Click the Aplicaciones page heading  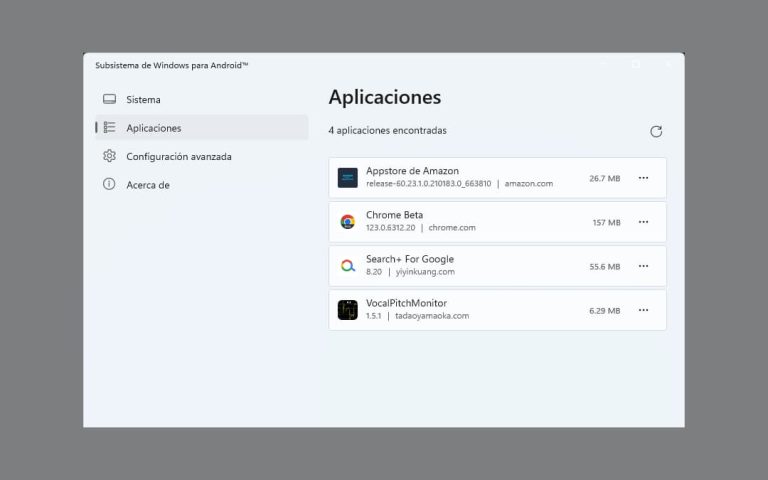click(x=384, y=97)
